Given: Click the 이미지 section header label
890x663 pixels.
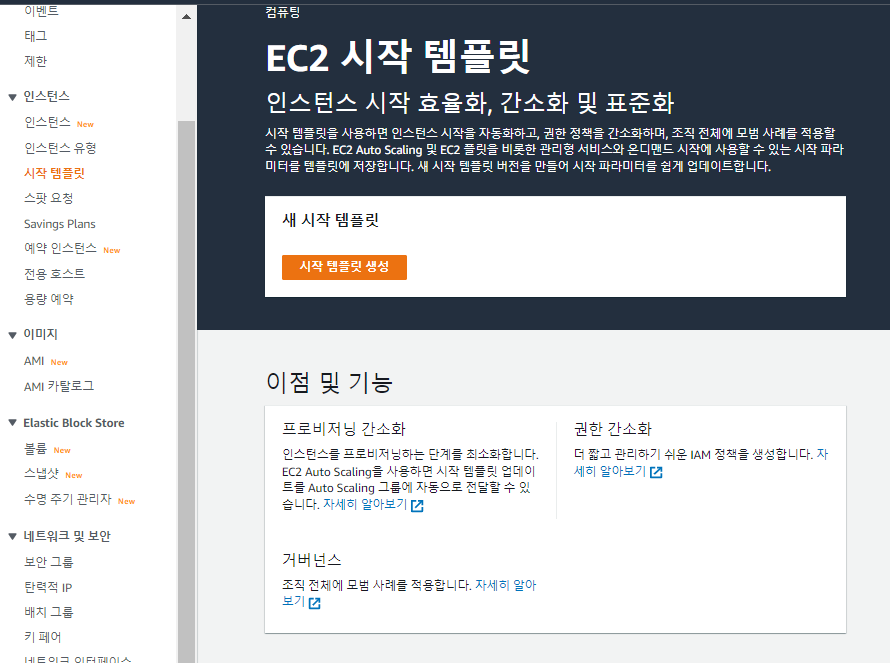Looking at the screenshot, I should tap(40, 334).
